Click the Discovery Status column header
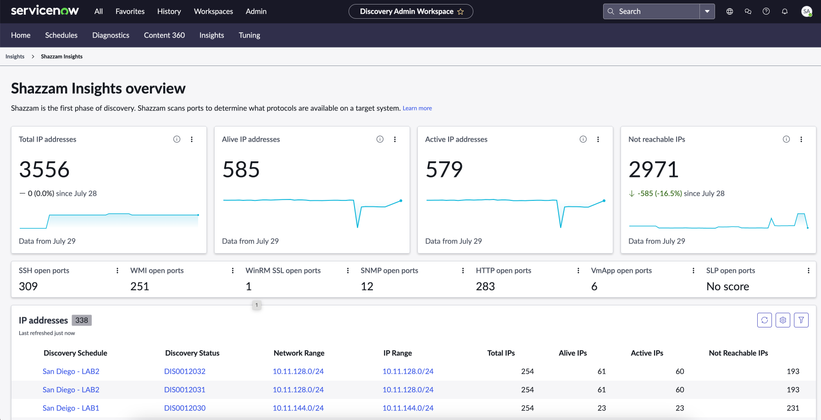The width and height of the screenshot is (821, 420). coord(192,353)
